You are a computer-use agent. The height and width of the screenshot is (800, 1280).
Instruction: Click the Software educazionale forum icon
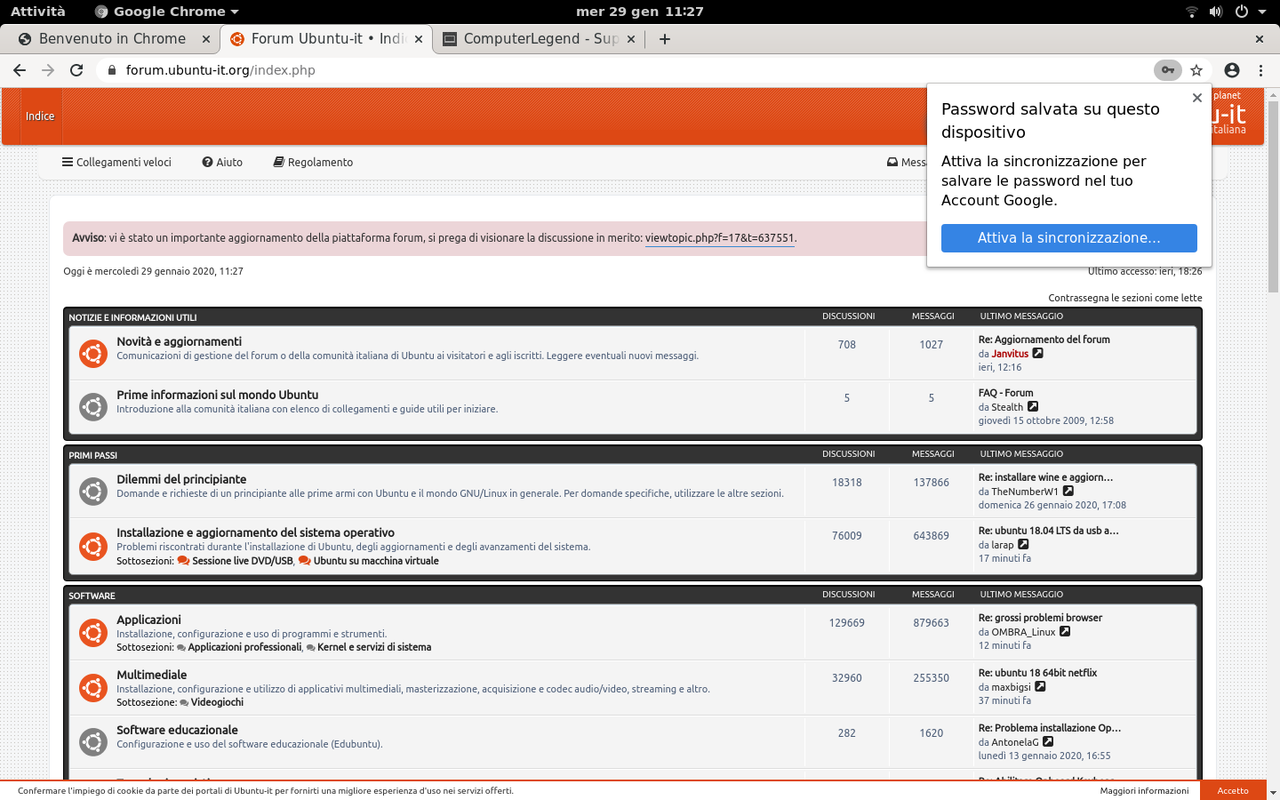click(93, 742)
